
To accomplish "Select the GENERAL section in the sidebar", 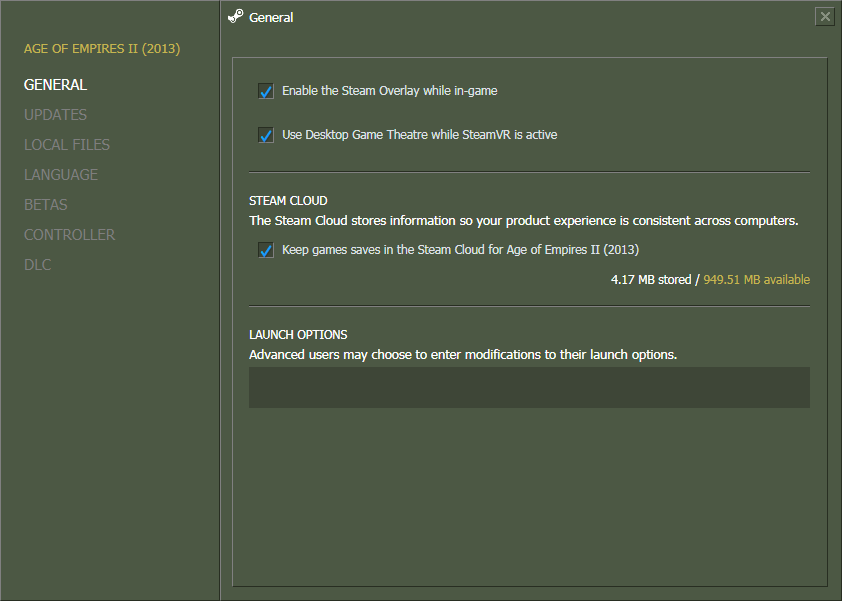I will click(55, 85).
